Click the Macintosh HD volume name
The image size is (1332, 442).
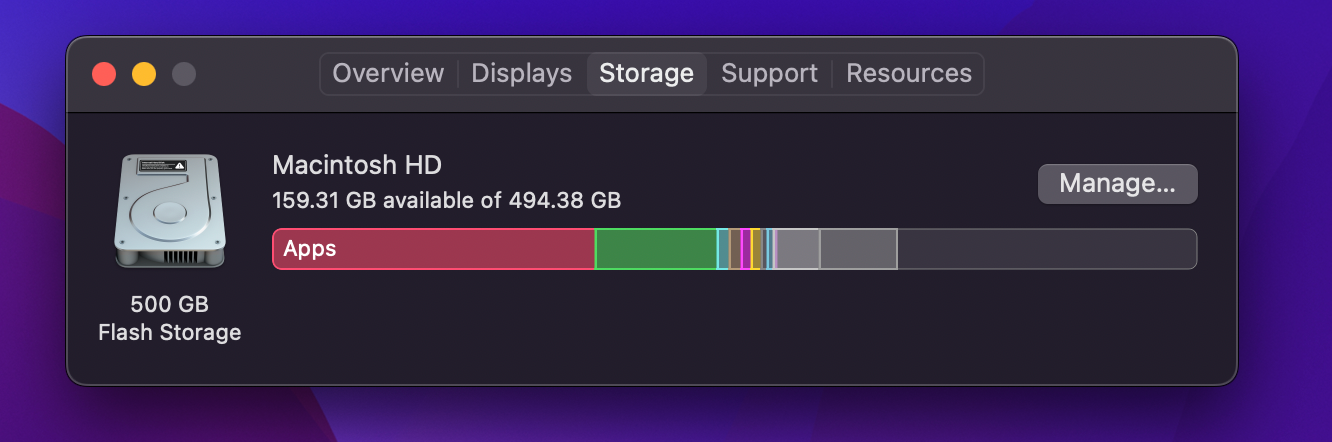click(357, 165)
